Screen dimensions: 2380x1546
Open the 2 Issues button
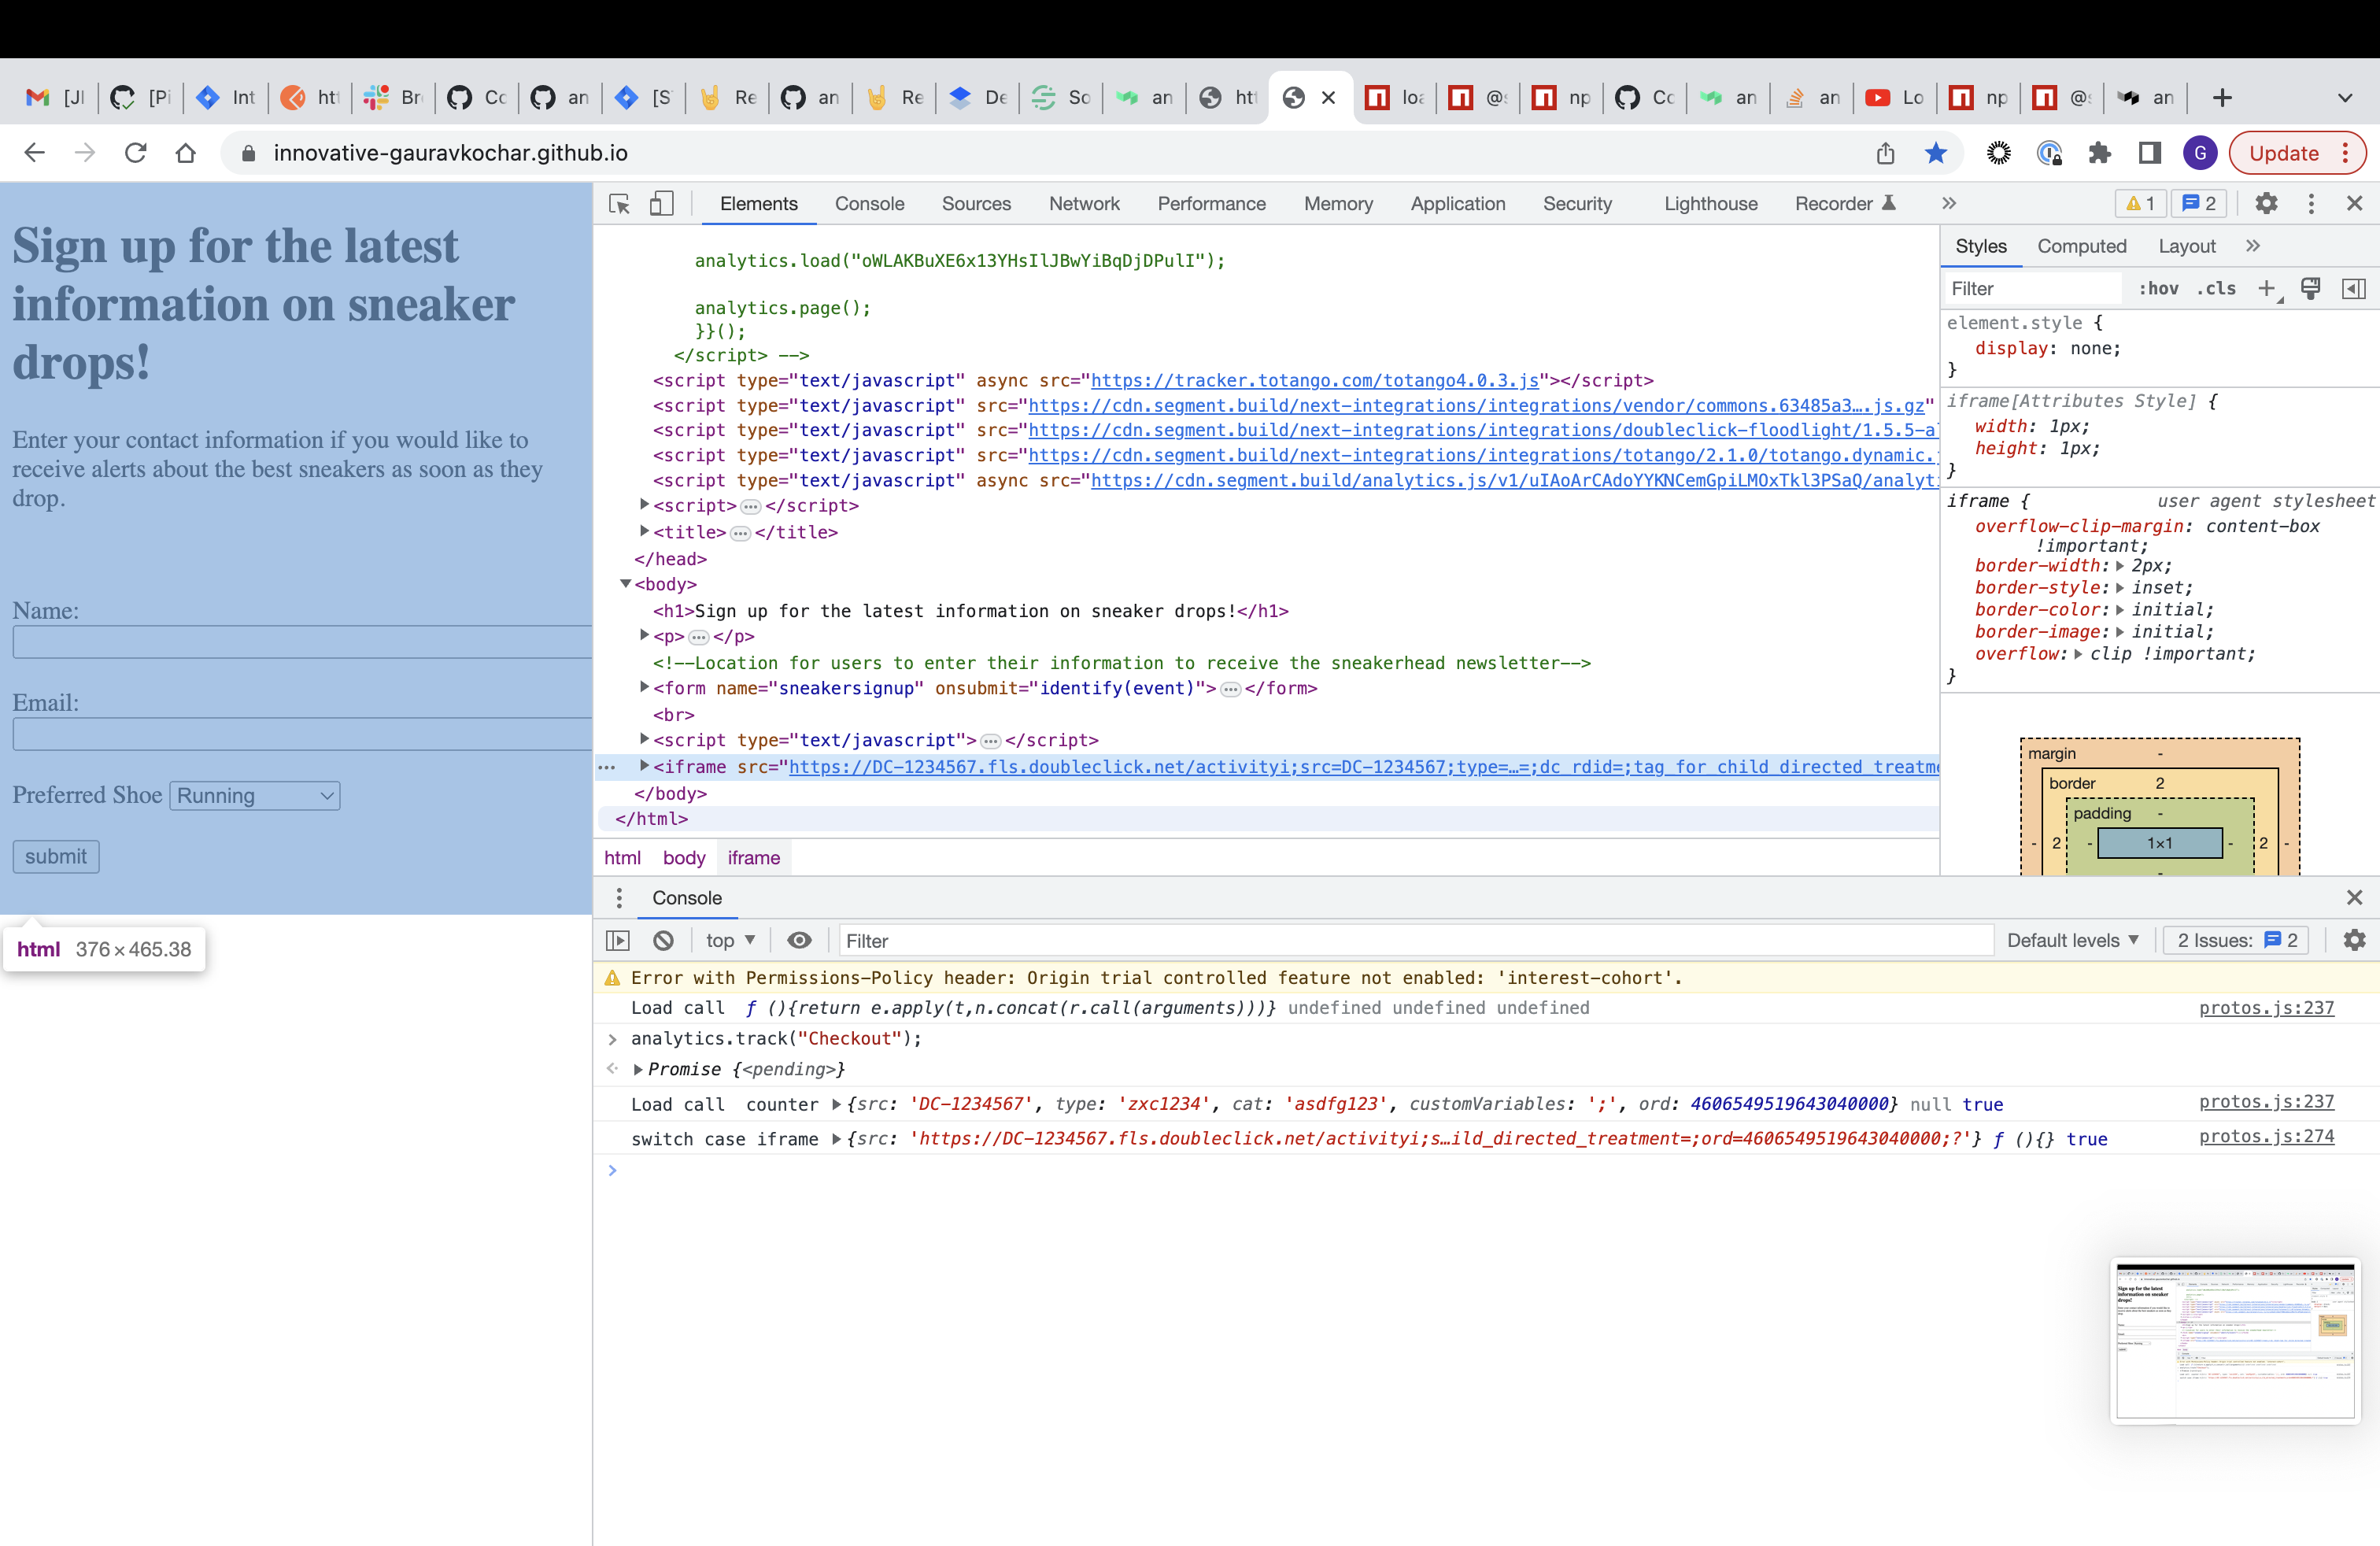point(2236,941)
